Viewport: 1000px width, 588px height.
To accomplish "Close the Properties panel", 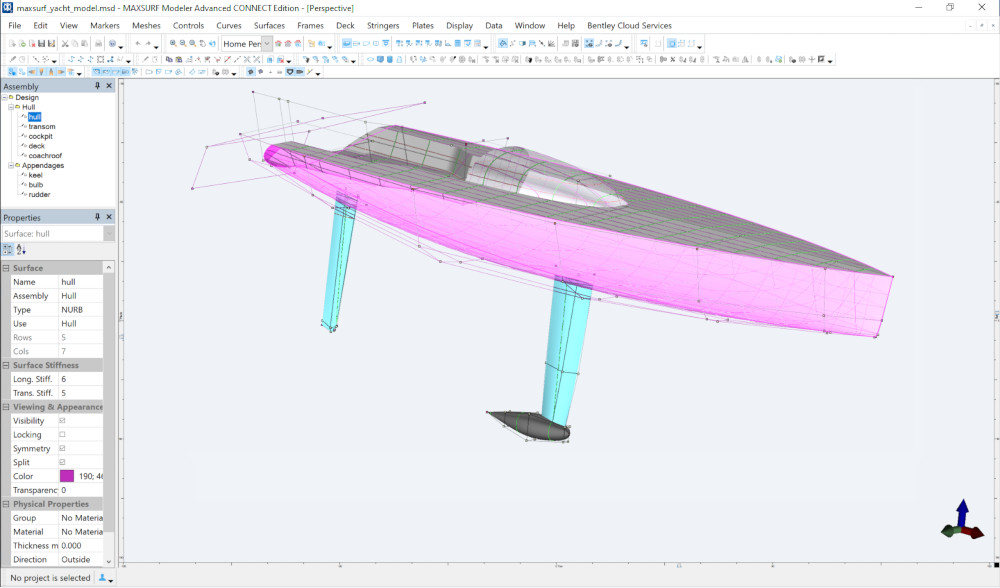I will (109, 217).
